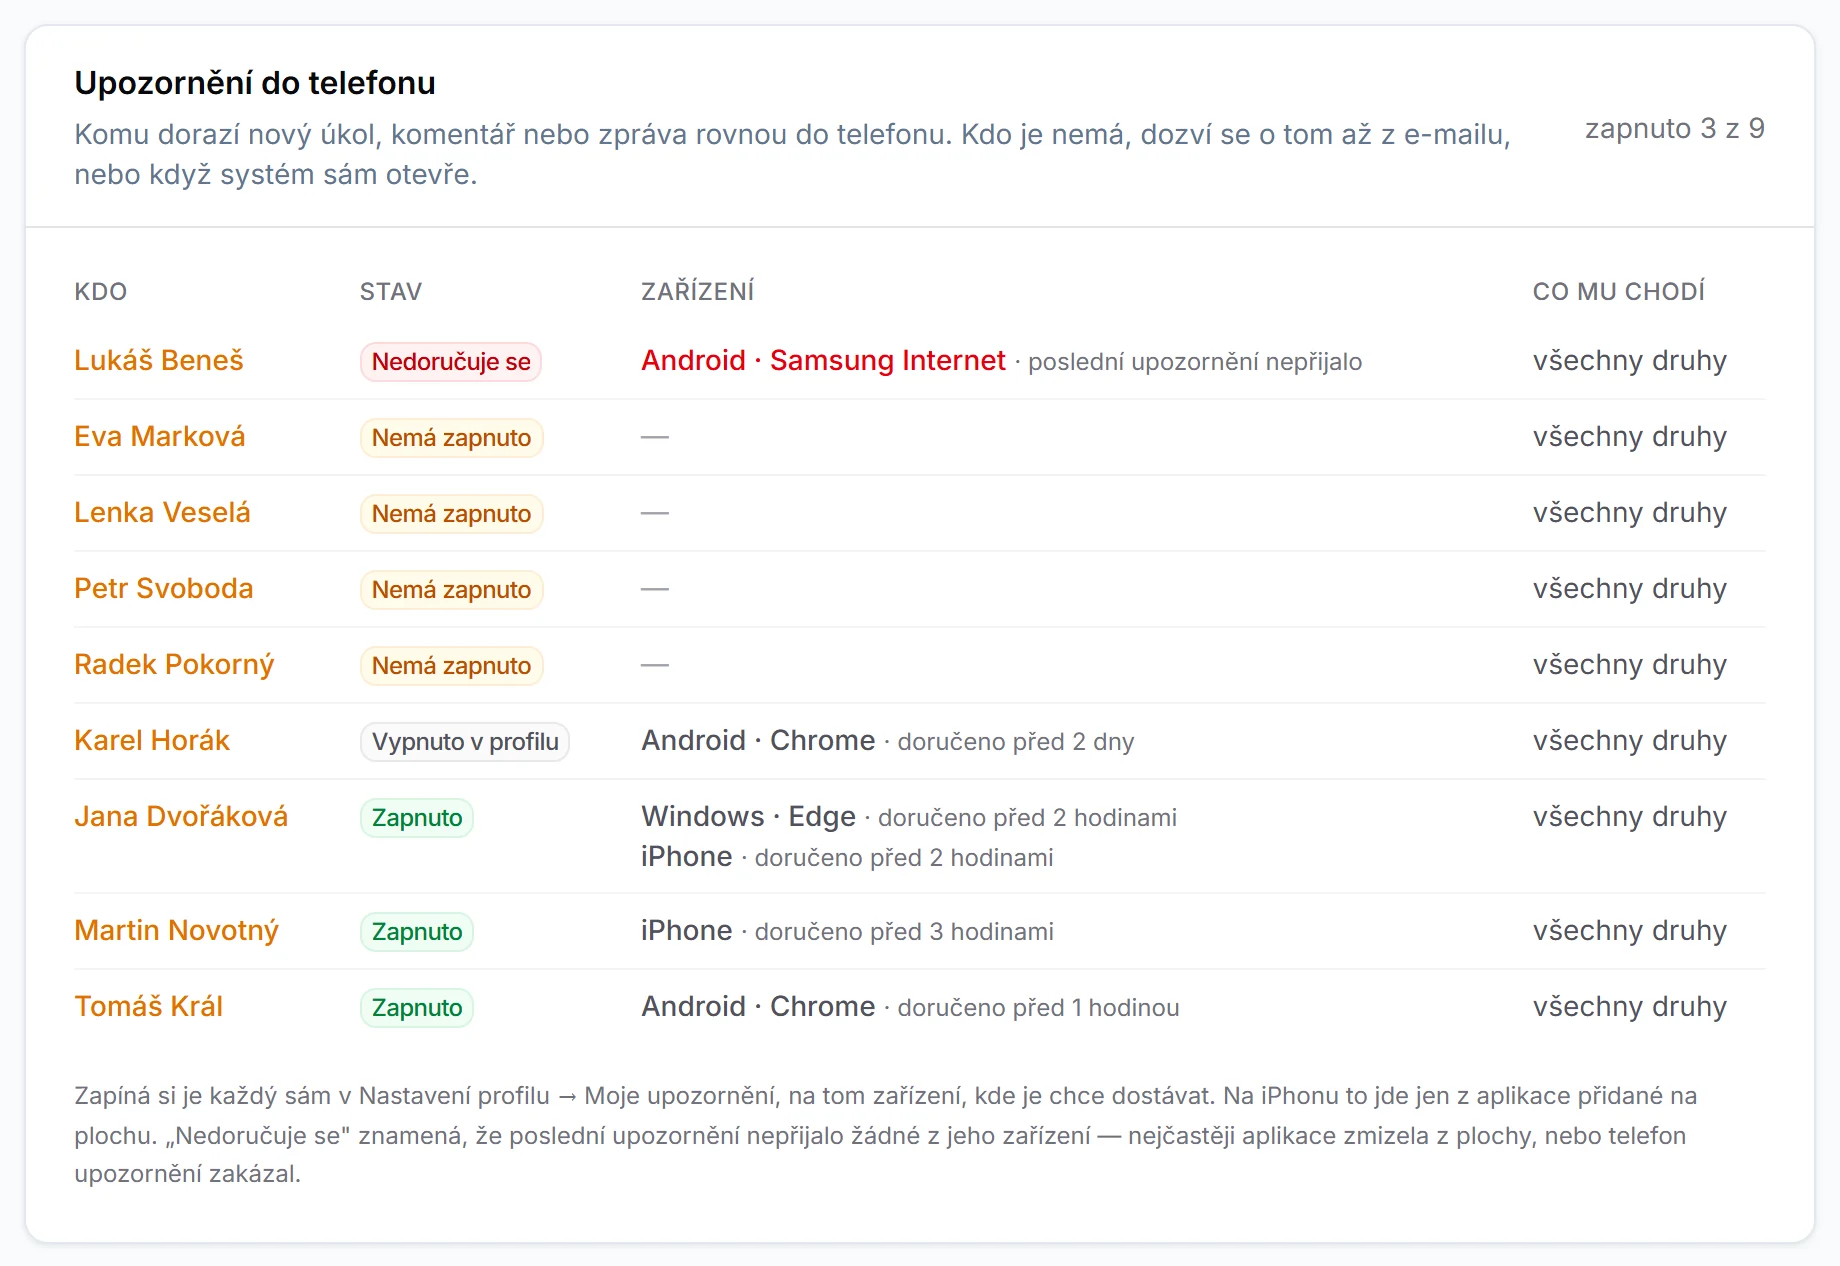This screenshot has height=1266, width=1840.
Task: Click "všechny druhy" in Tomáš Král's row
Action: (x=1630, y=1007)
